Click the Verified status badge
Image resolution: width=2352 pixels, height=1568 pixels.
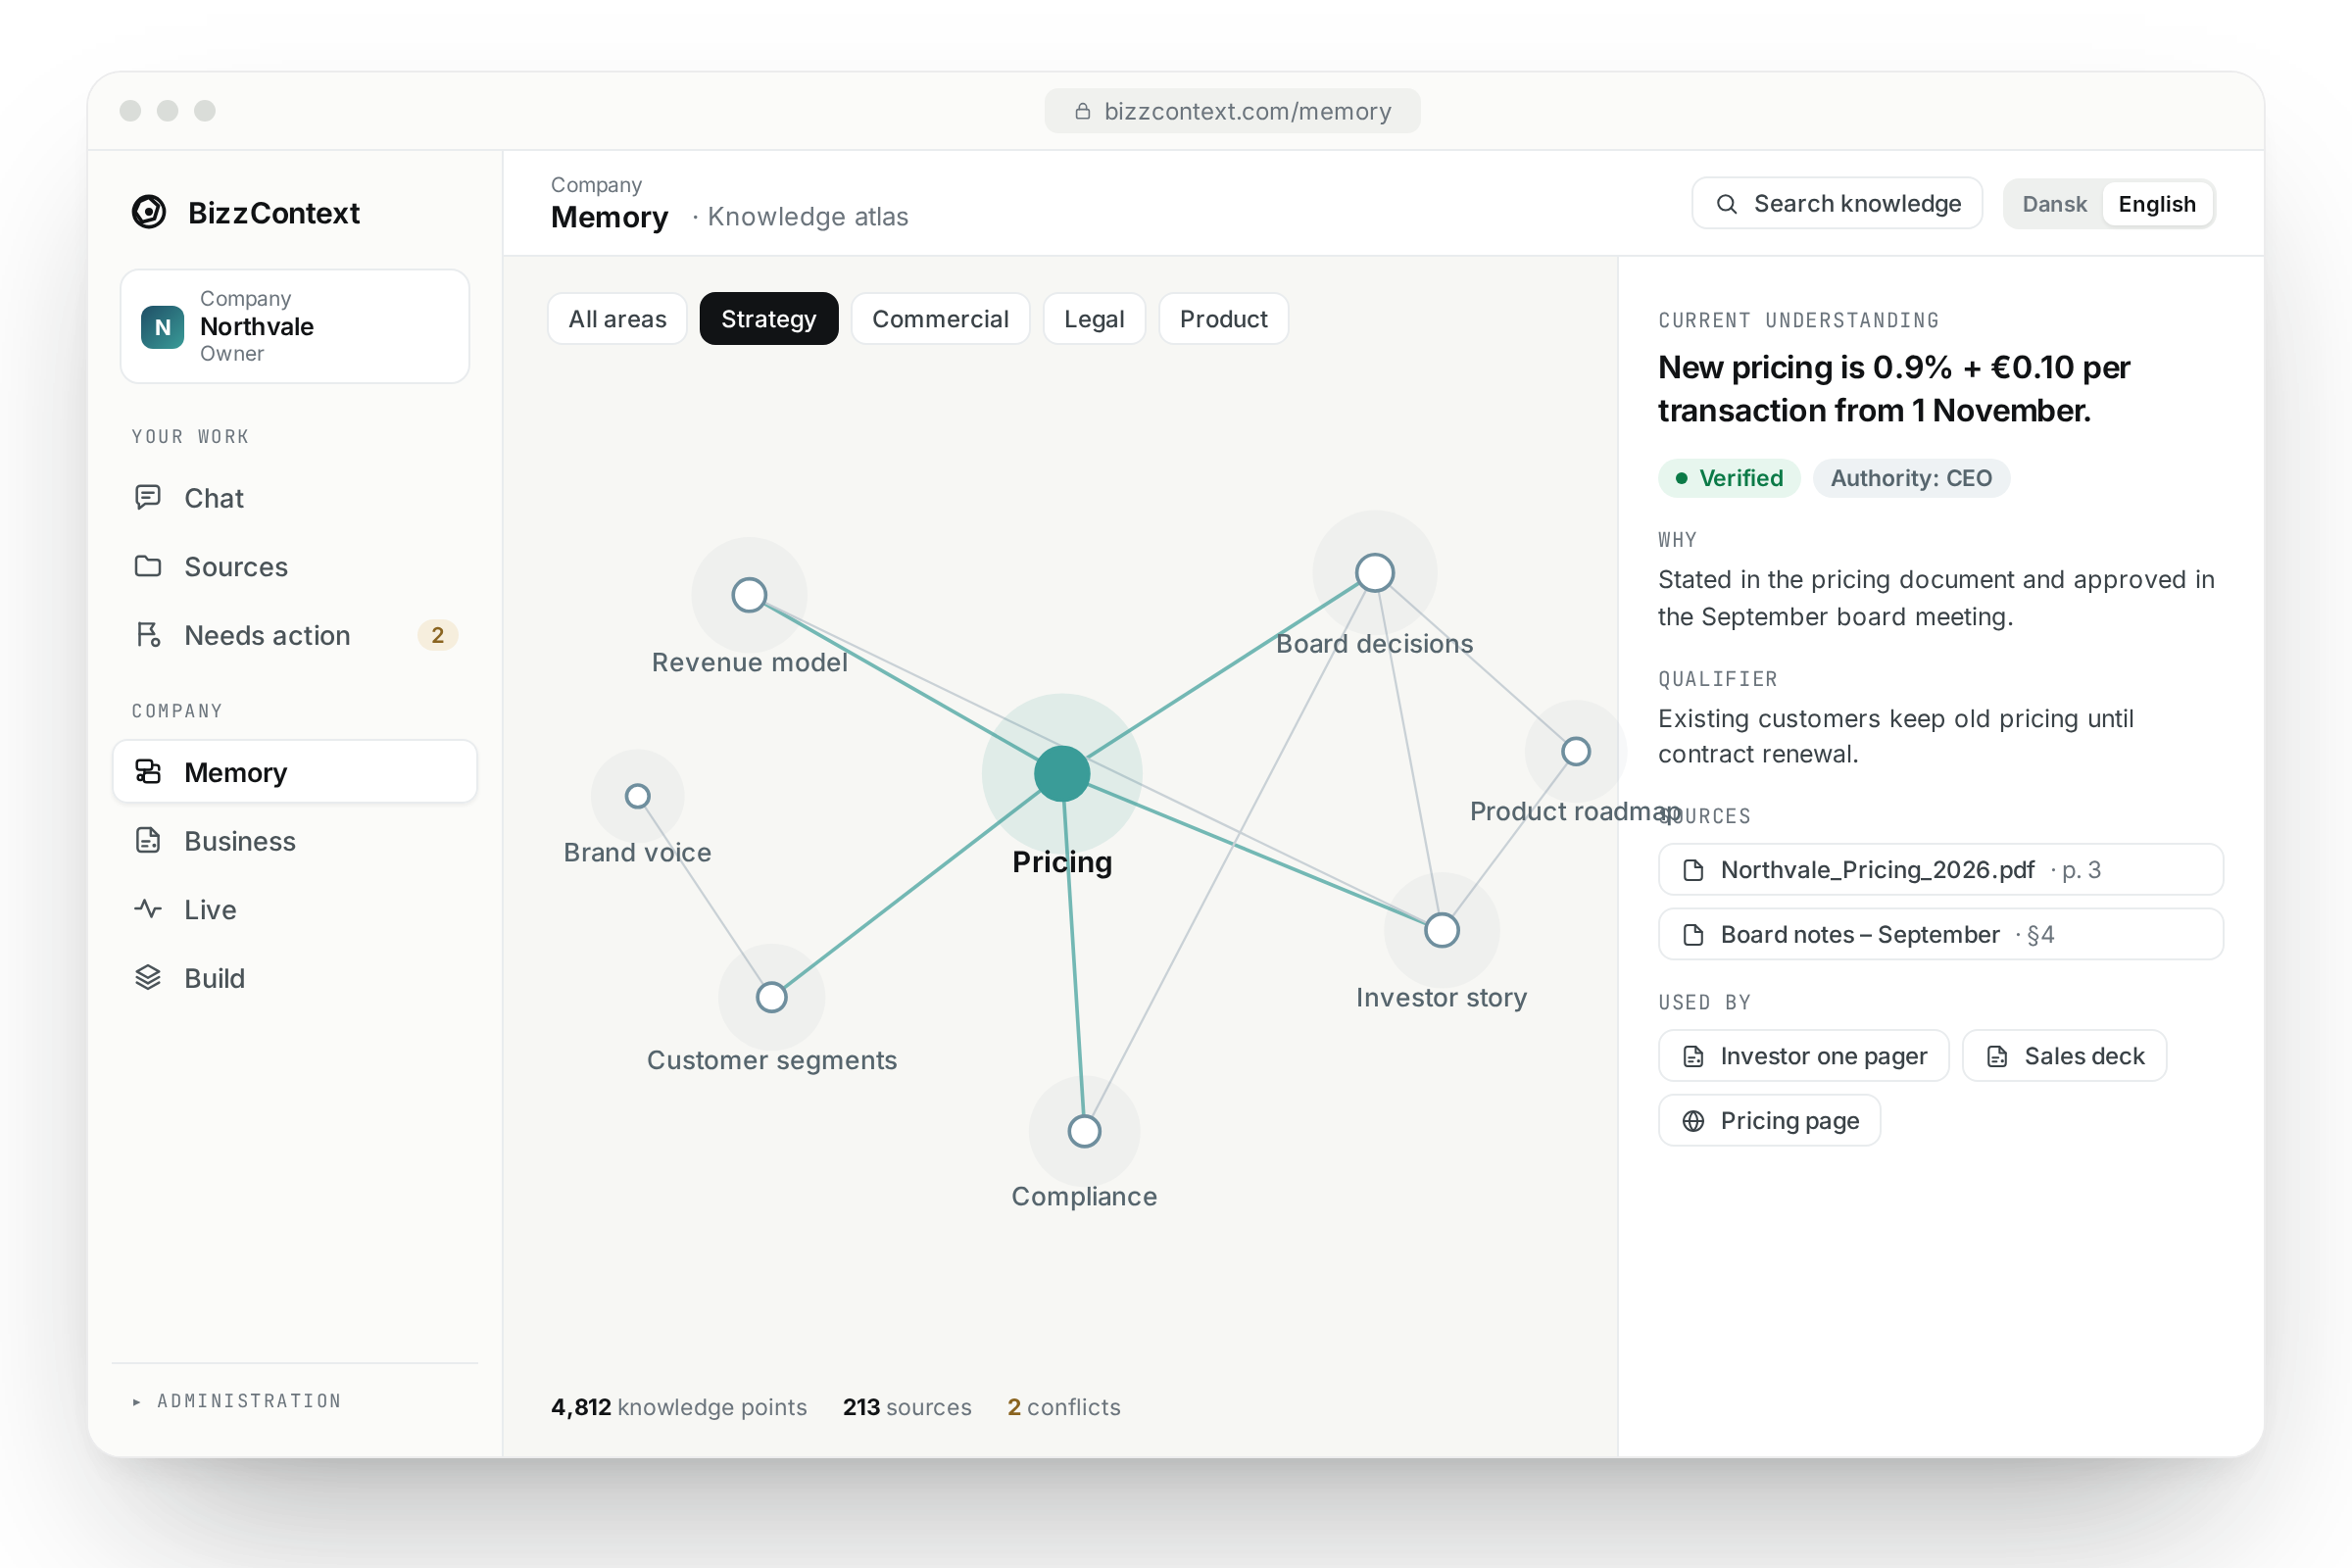click(x=1729, y=478)
